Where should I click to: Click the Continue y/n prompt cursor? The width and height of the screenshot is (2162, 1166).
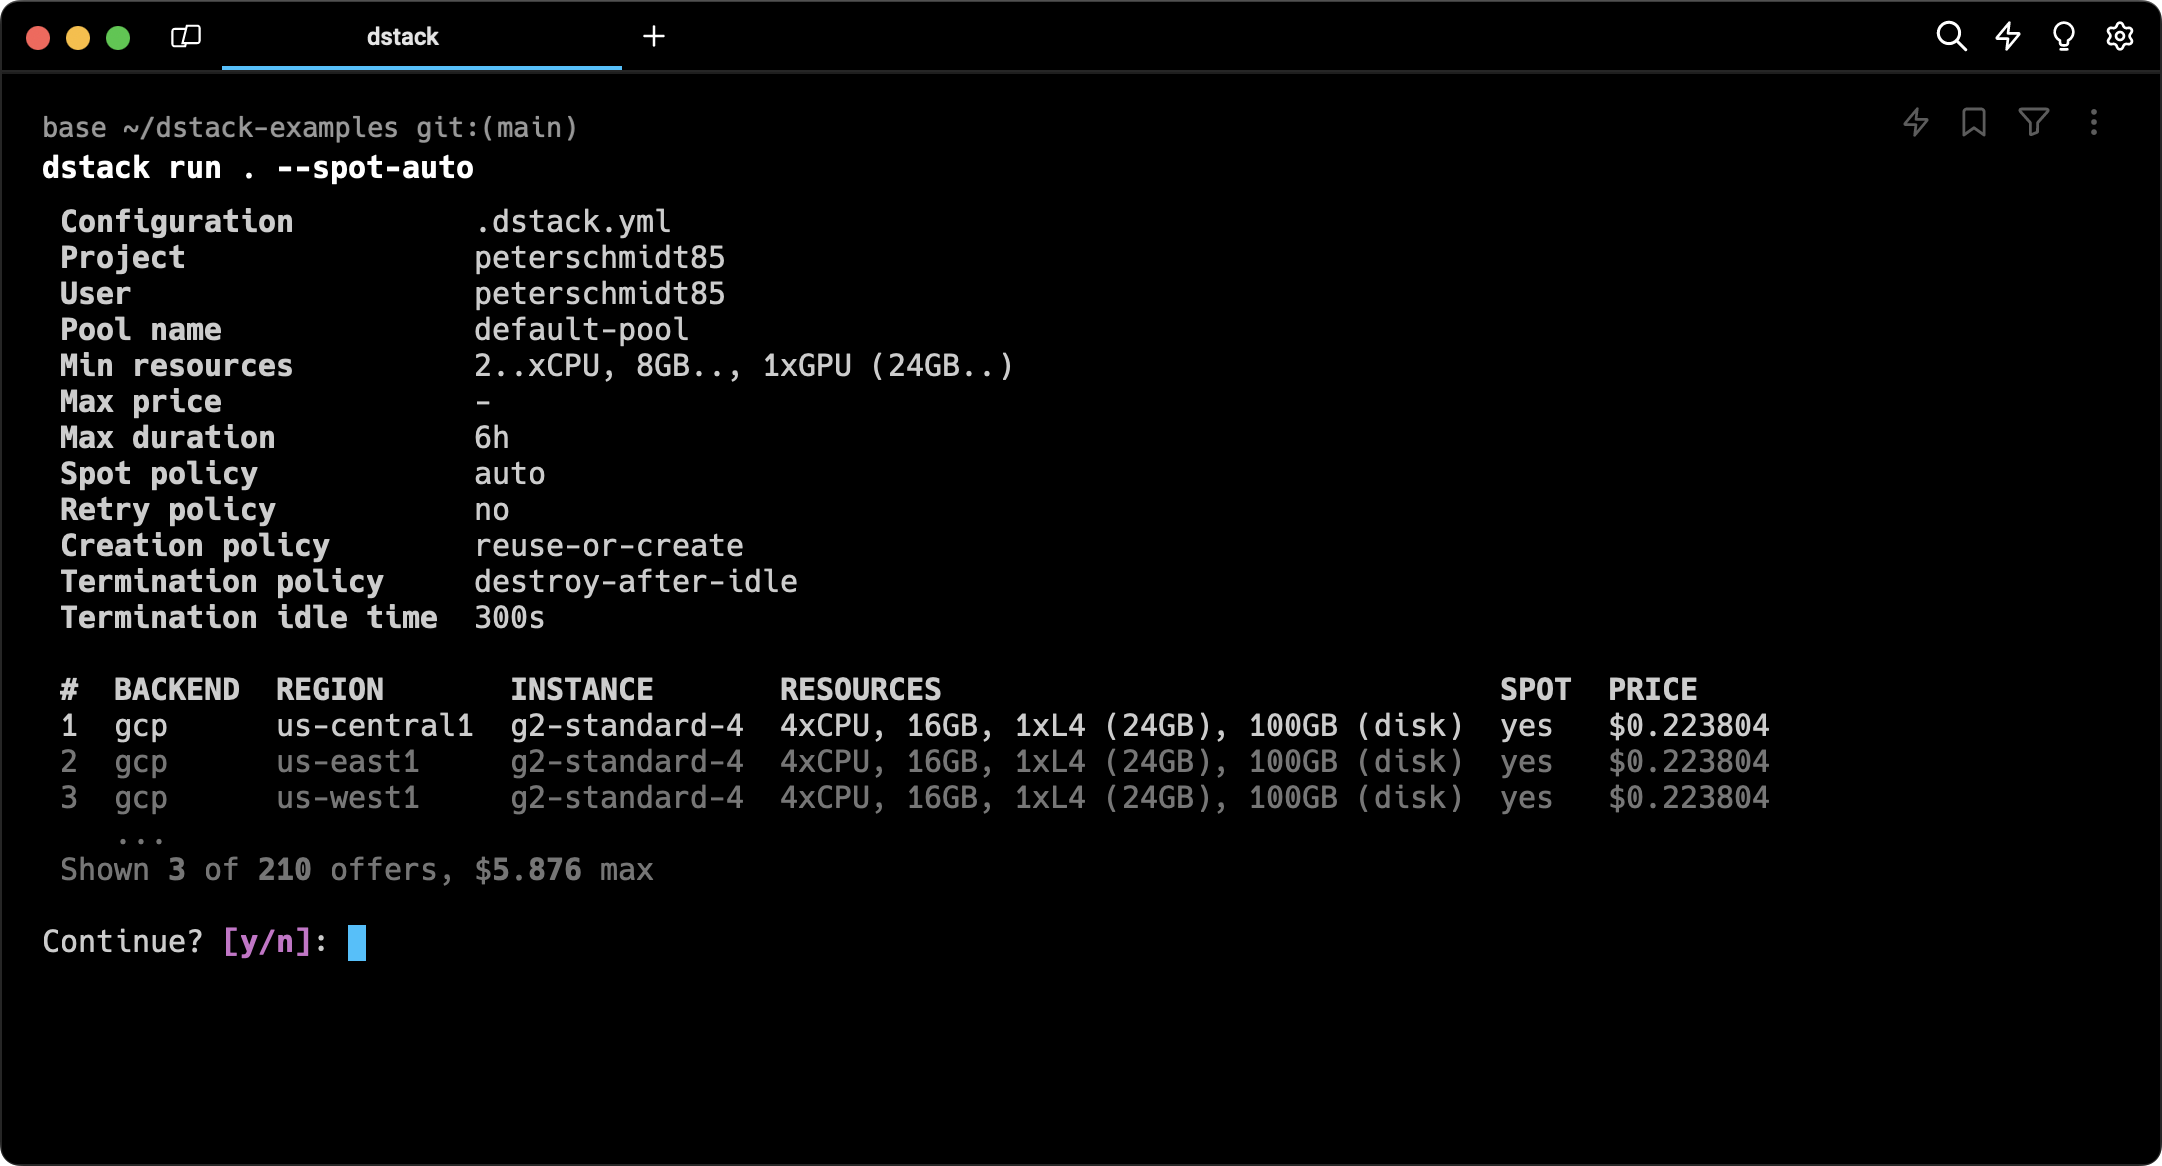[x=357, y=942]
